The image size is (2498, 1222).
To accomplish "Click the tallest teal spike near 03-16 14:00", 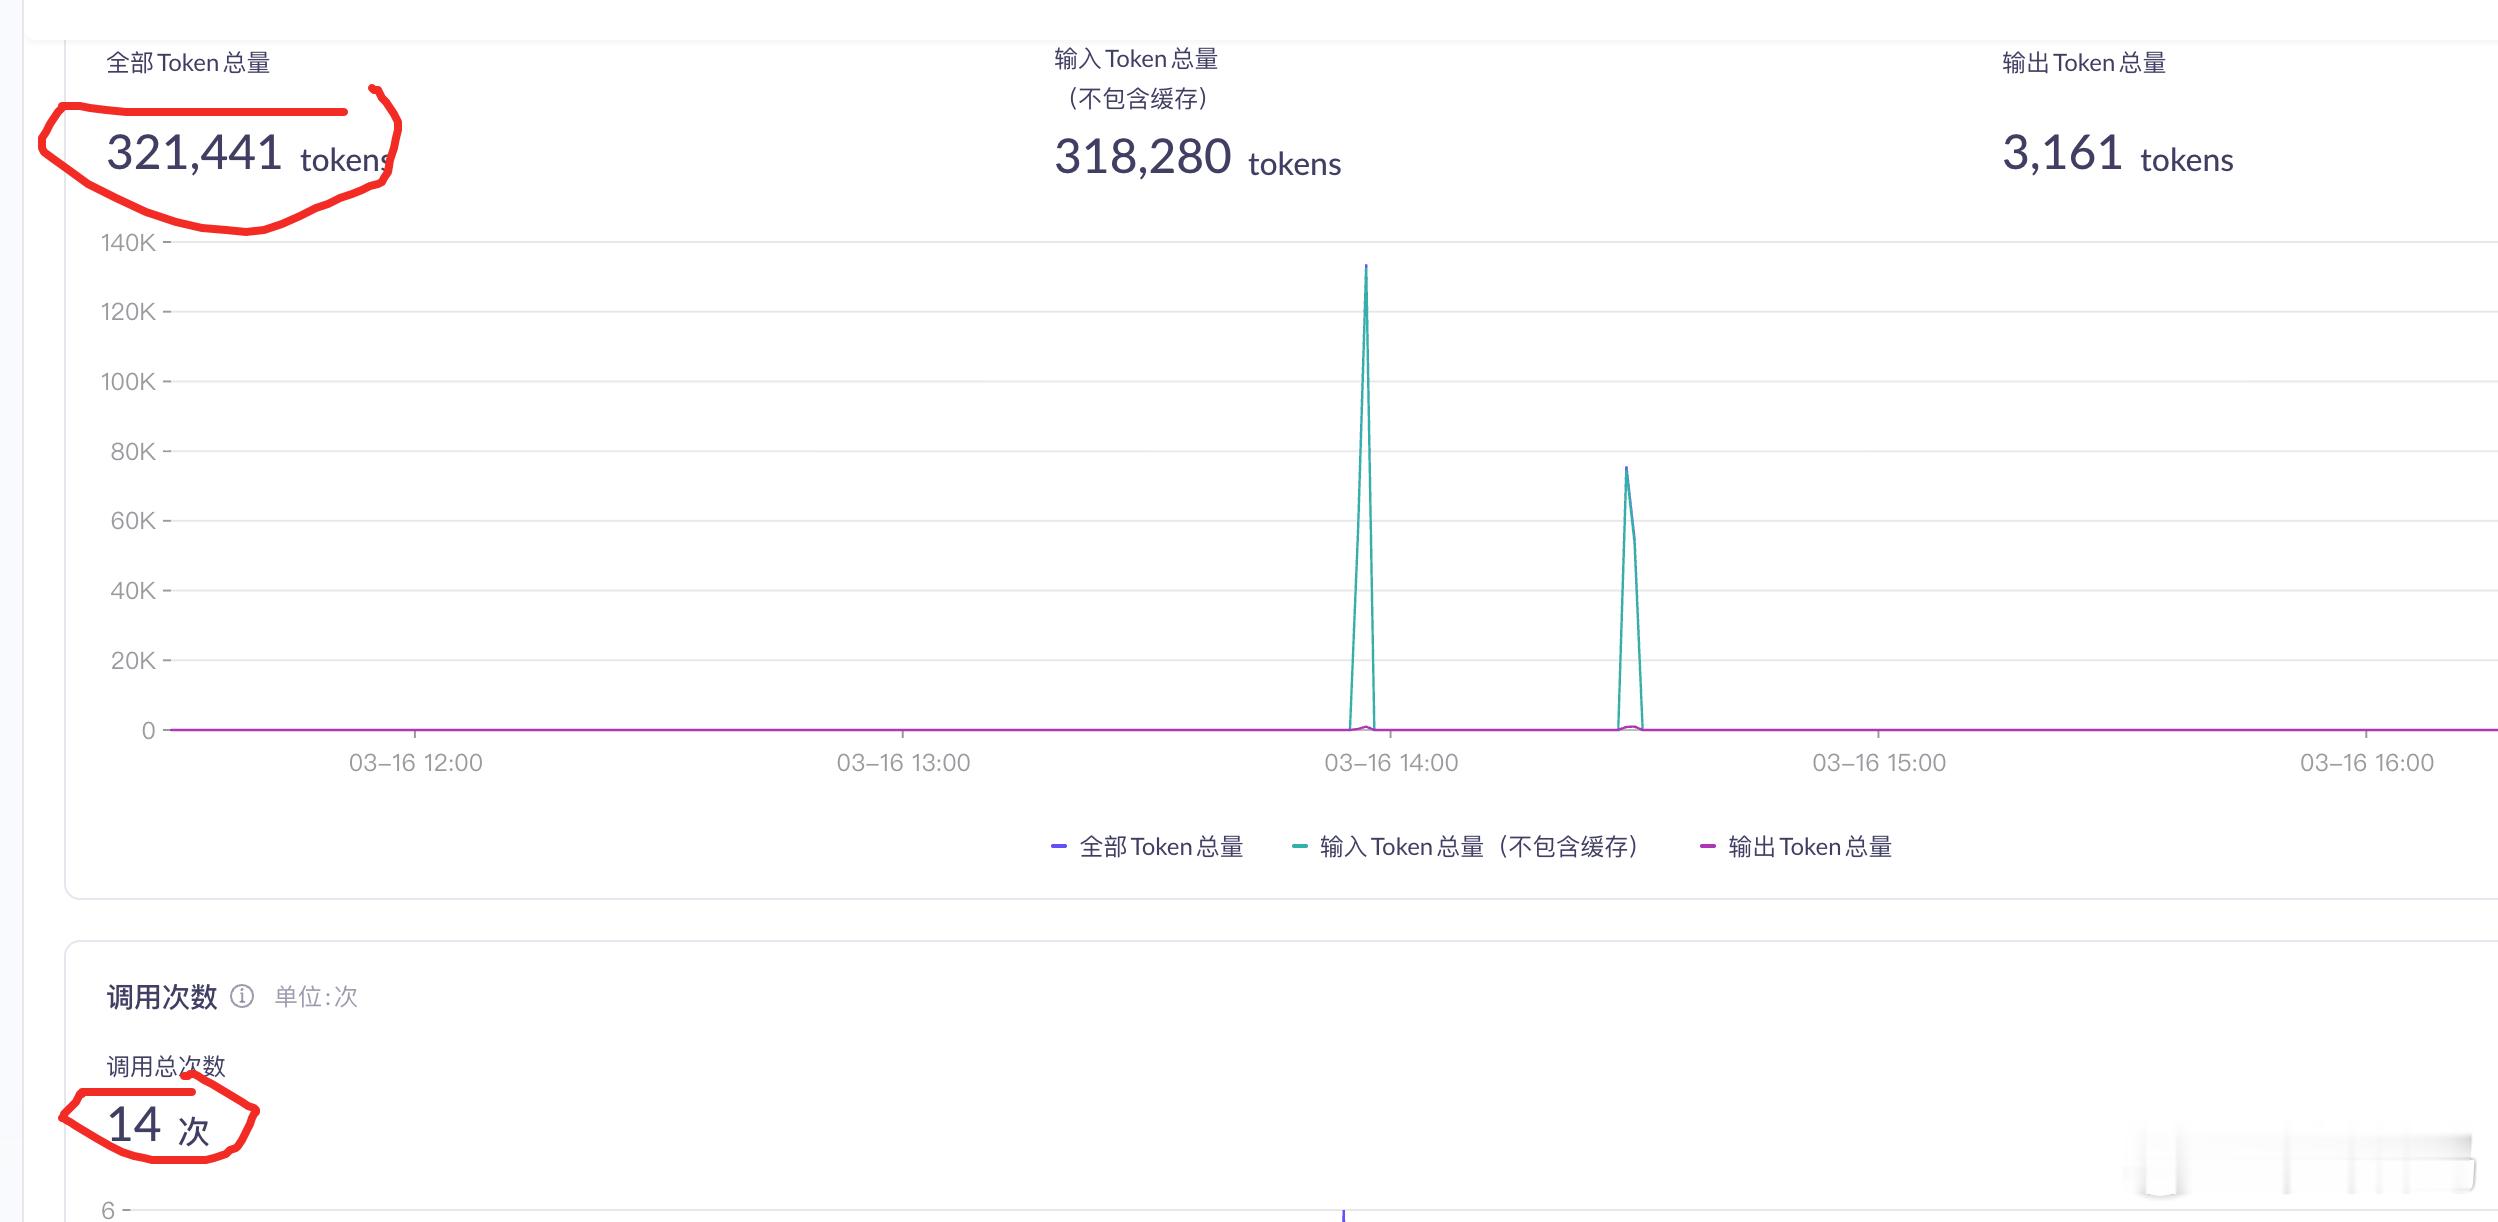I will [1367, 267].
